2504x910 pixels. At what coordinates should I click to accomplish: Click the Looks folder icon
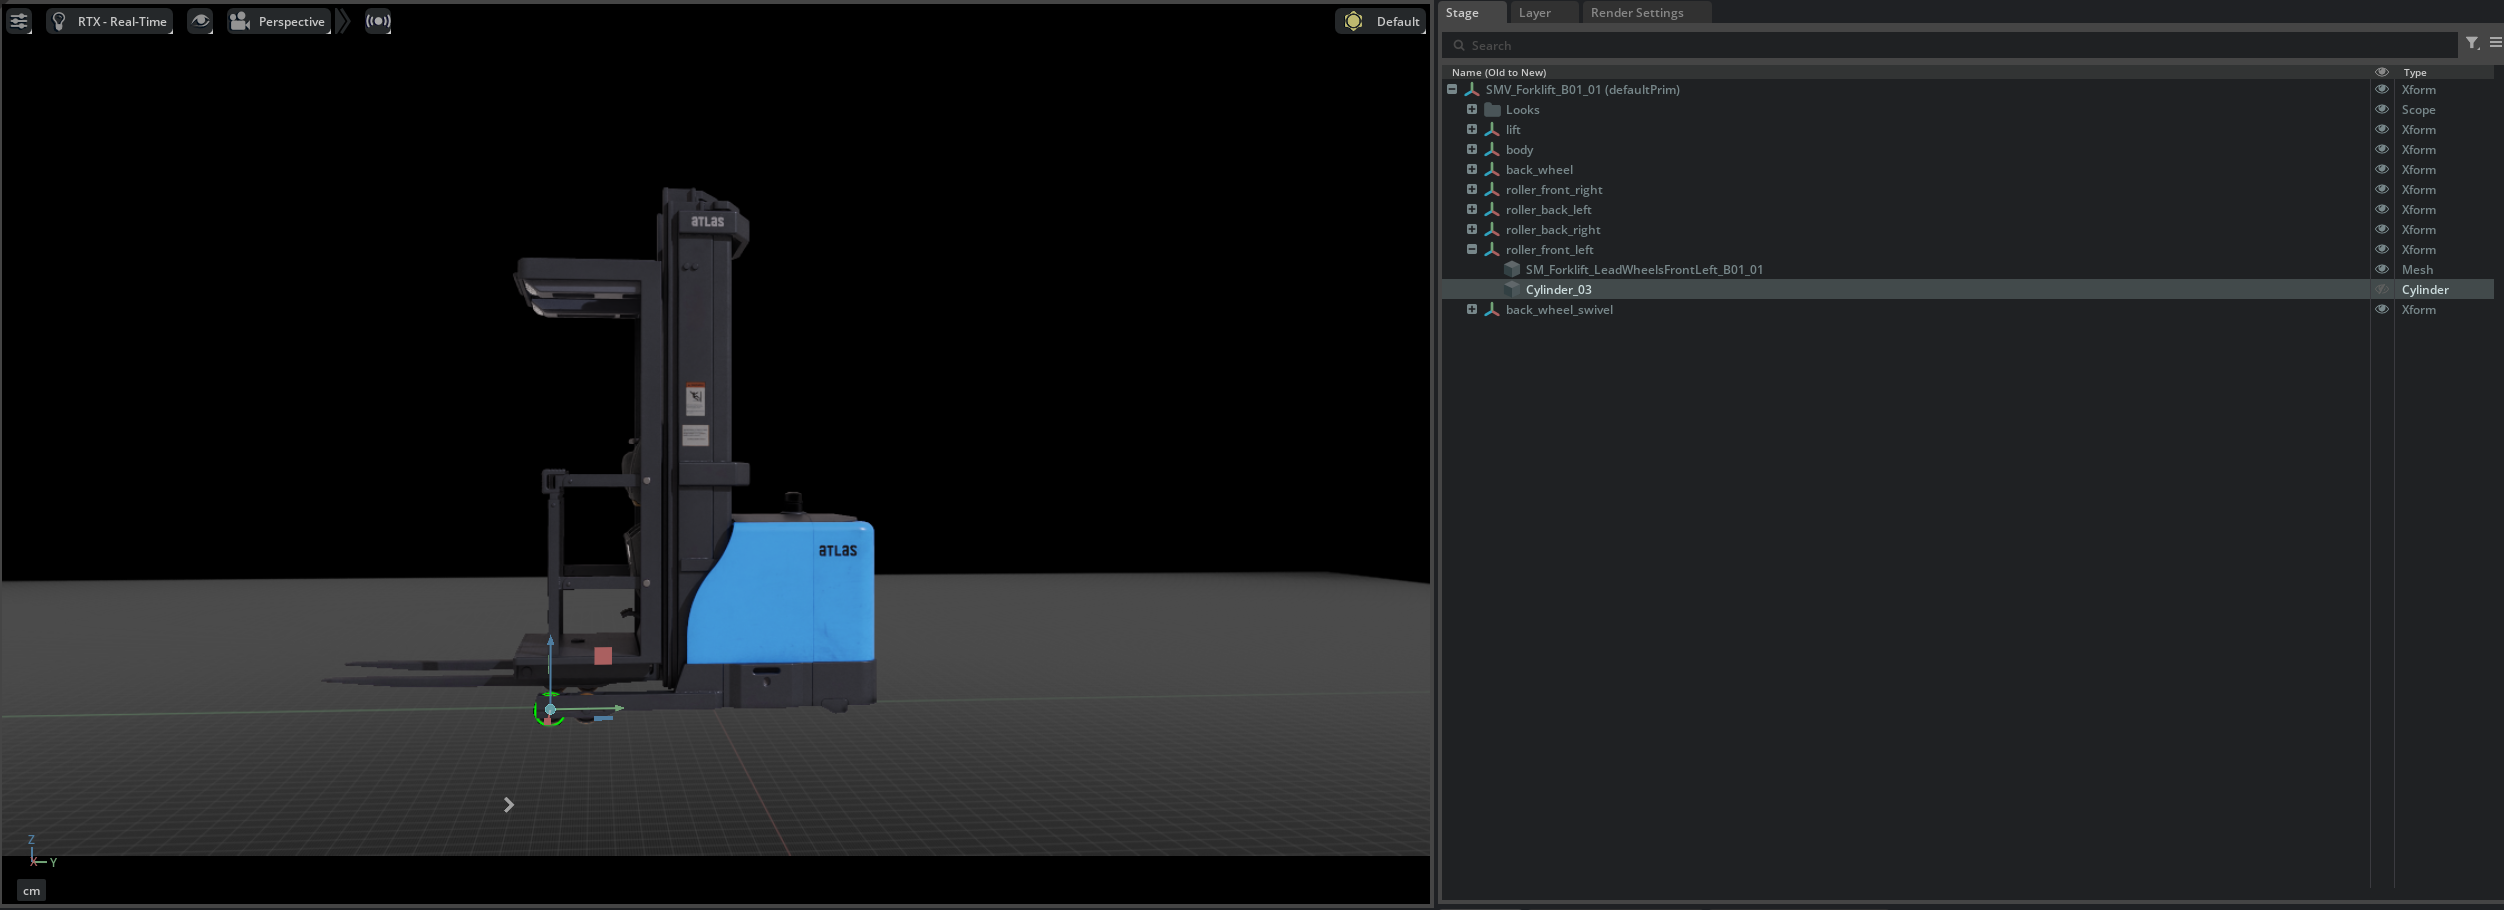pyautogui.click(x=1492, y=110)
